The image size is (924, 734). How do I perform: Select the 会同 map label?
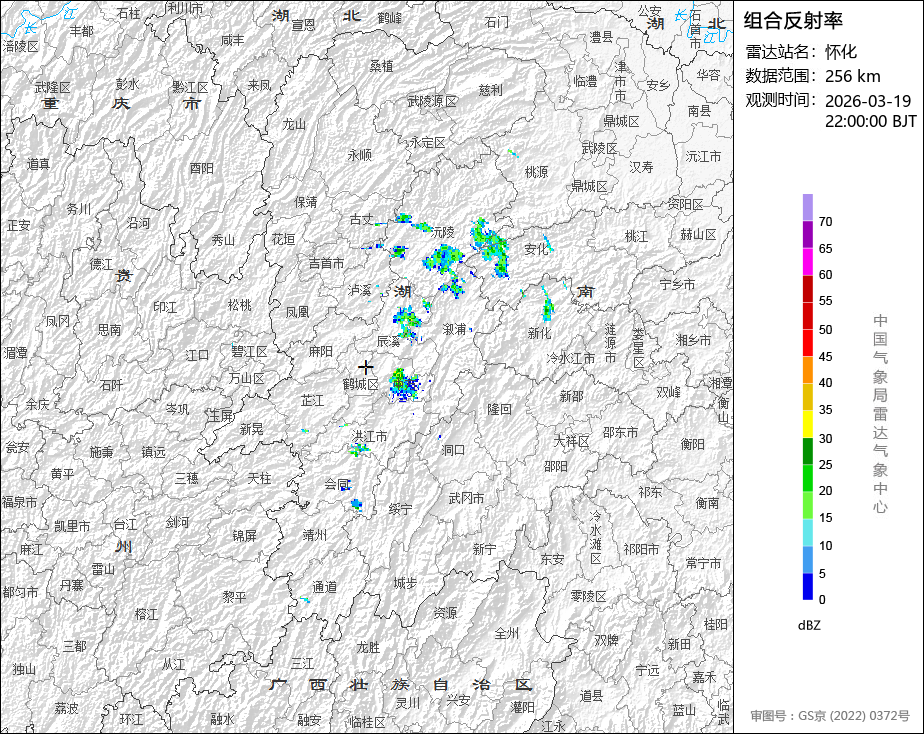pyautogui.click(x=336, y=484)
